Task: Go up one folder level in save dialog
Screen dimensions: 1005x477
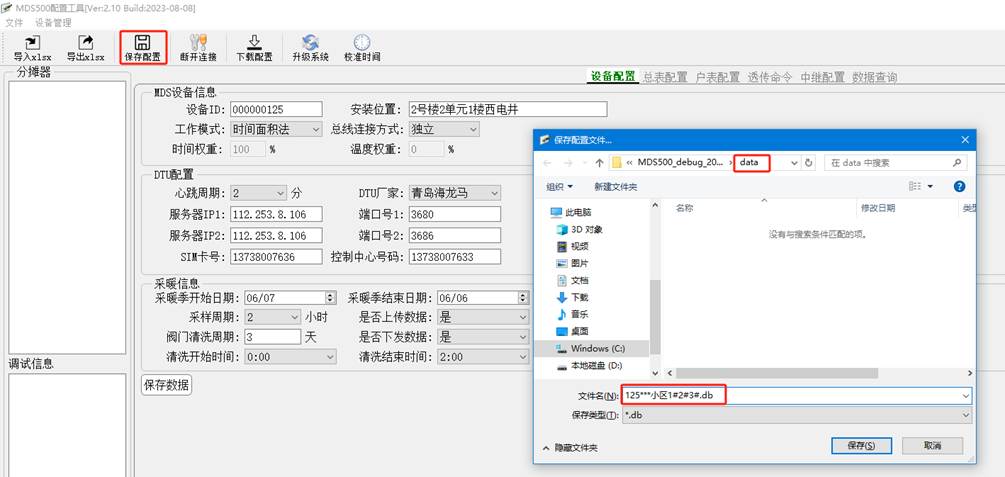Action: [x=599, y=162]
